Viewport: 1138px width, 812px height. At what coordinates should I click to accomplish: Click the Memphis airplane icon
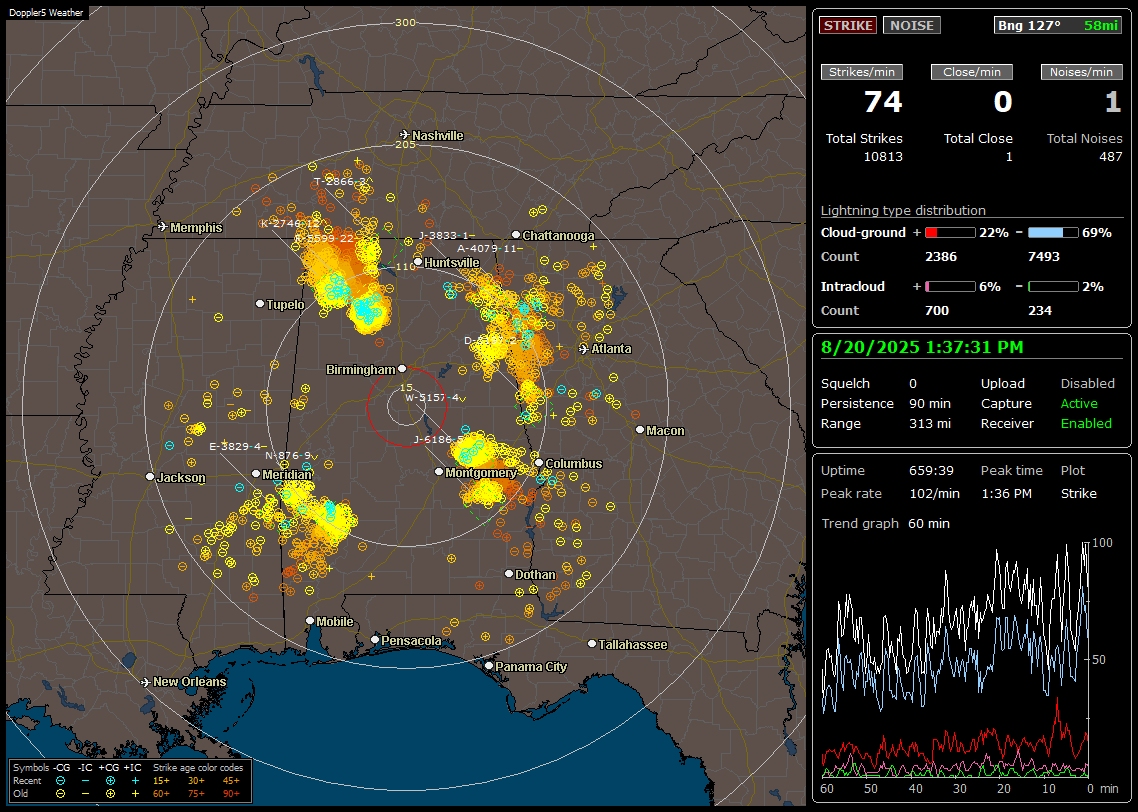pos(163,227)
